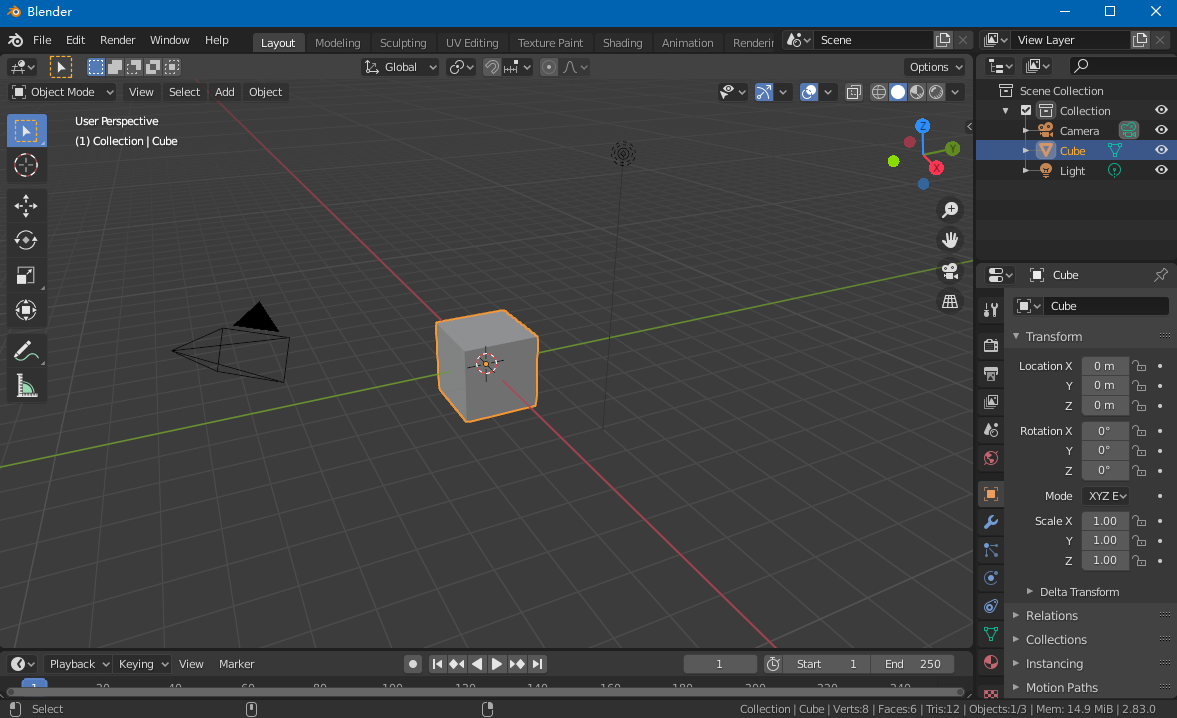Screen dimensions: 1177x718
Task: Select the Move tool in the toolbar
Action: [26, 205]
